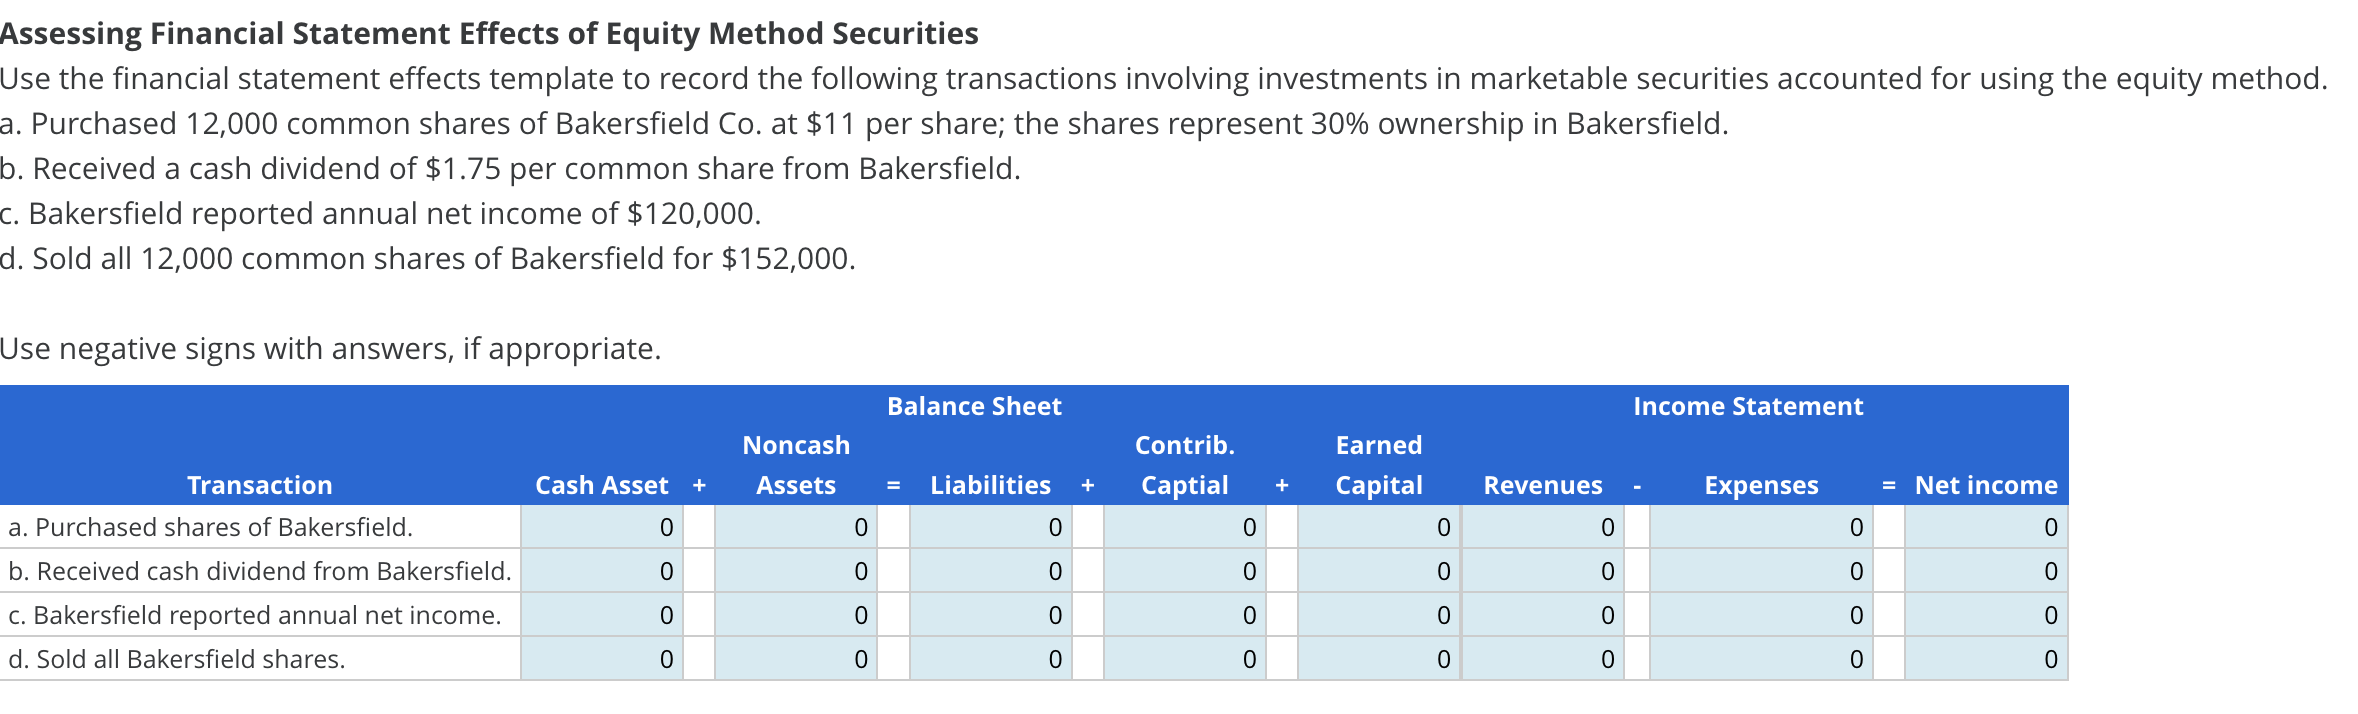
Task: Select Net income cell for annual net income row
Action: click(x=1986, y=615)
